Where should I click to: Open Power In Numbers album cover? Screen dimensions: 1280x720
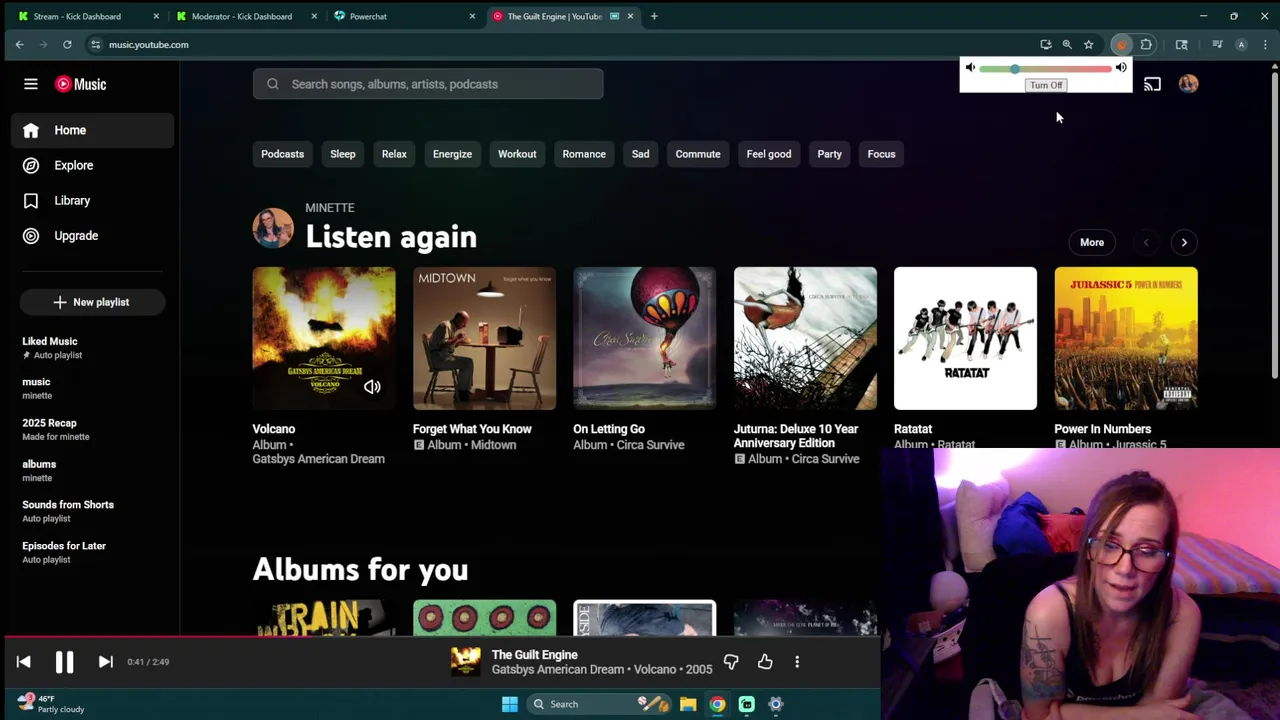coord(1126,338)
